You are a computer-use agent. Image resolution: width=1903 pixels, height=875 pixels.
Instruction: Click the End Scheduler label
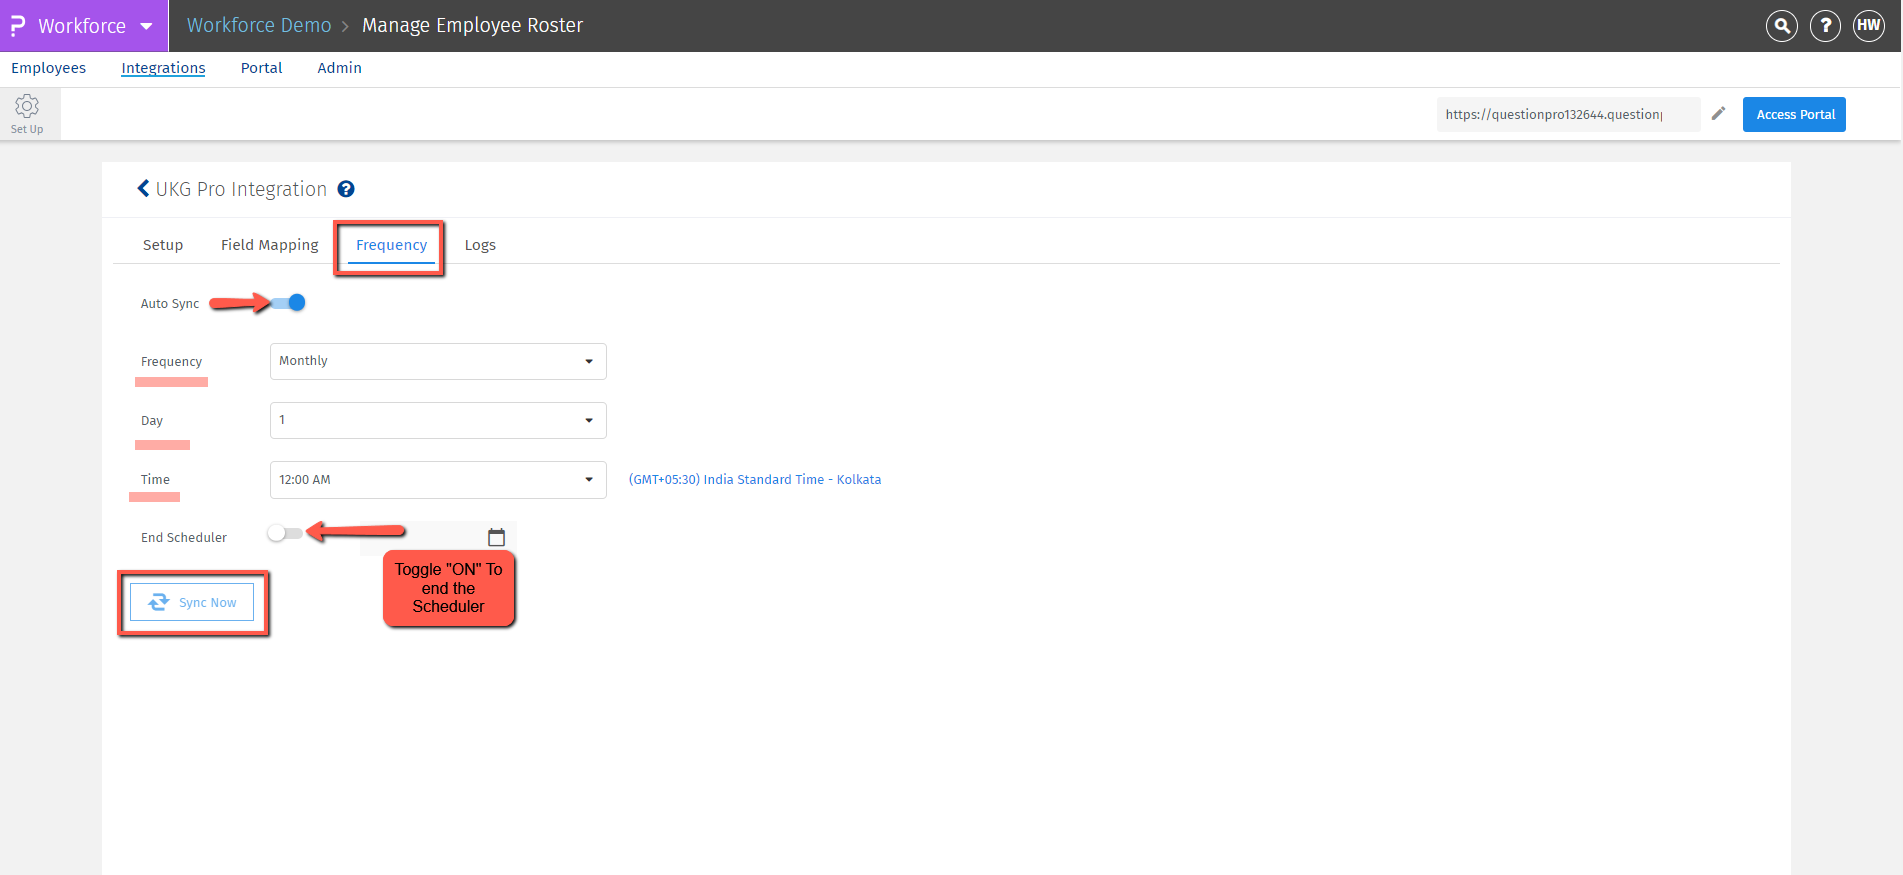coord(184,538)
